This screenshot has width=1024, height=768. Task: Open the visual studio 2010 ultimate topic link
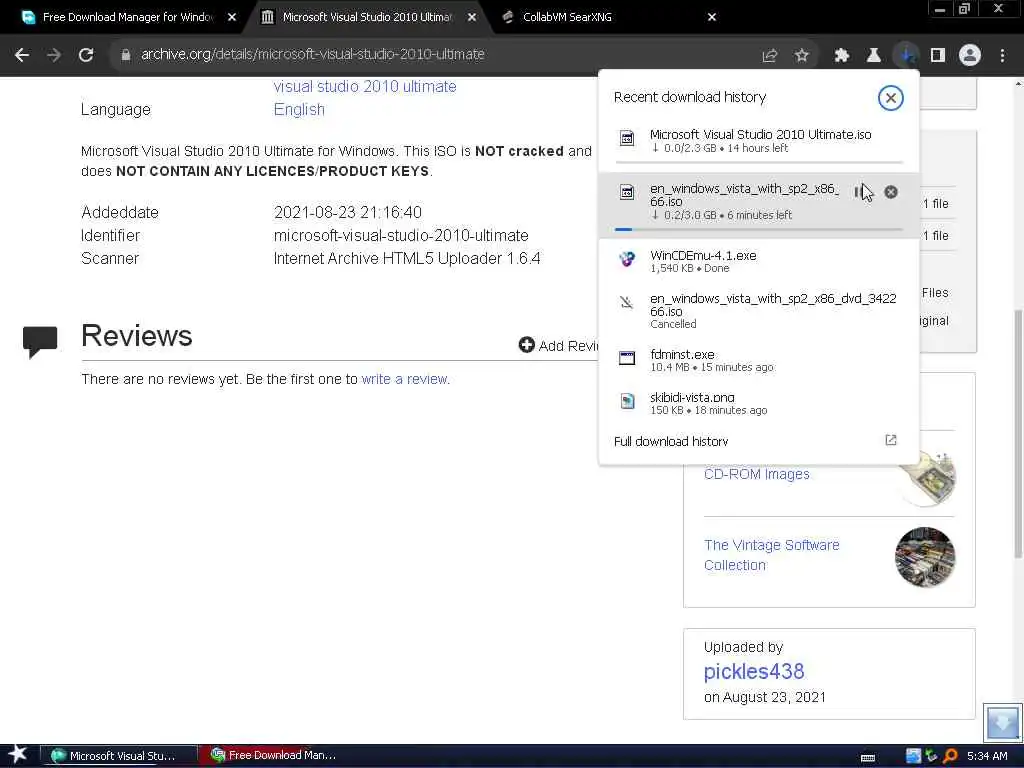coord(365,86)
